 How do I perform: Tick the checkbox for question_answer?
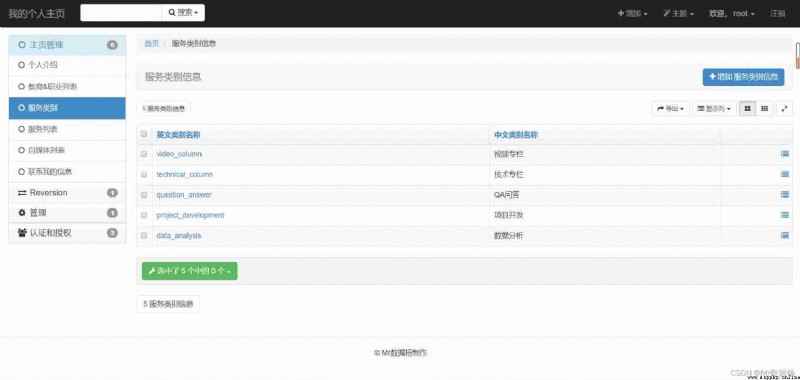pos(144,195)
